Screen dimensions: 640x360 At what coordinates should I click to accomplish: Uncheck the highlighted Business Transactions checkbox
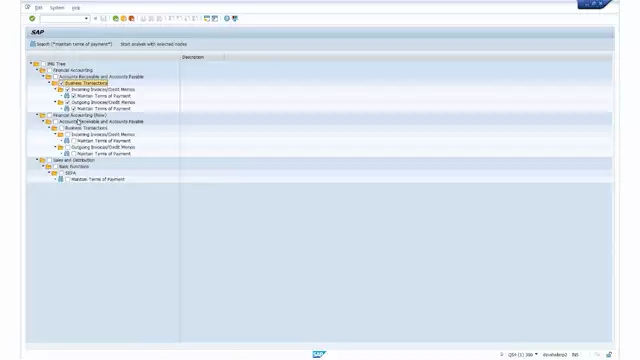pos(62,83)
